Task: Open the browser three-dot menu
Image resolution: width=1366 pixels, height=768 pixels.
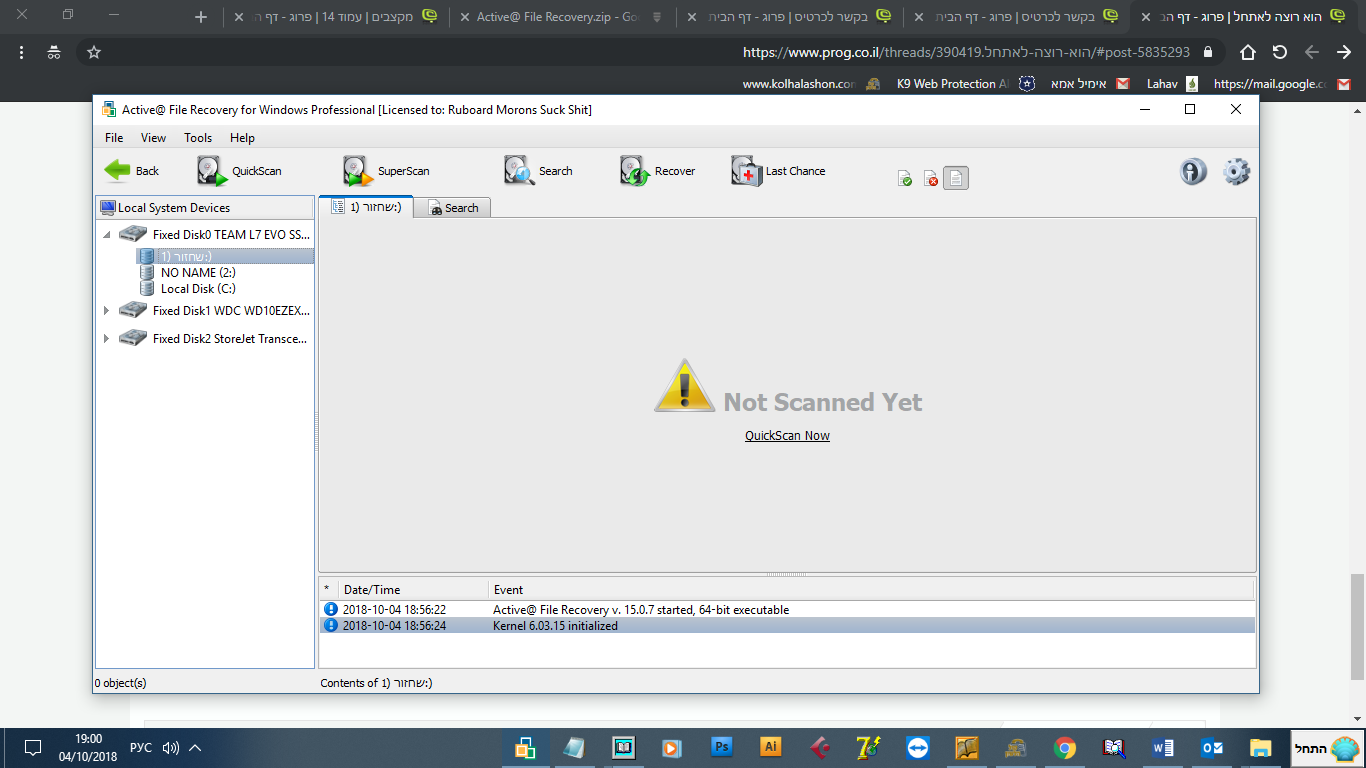Action: coord(22,52)
